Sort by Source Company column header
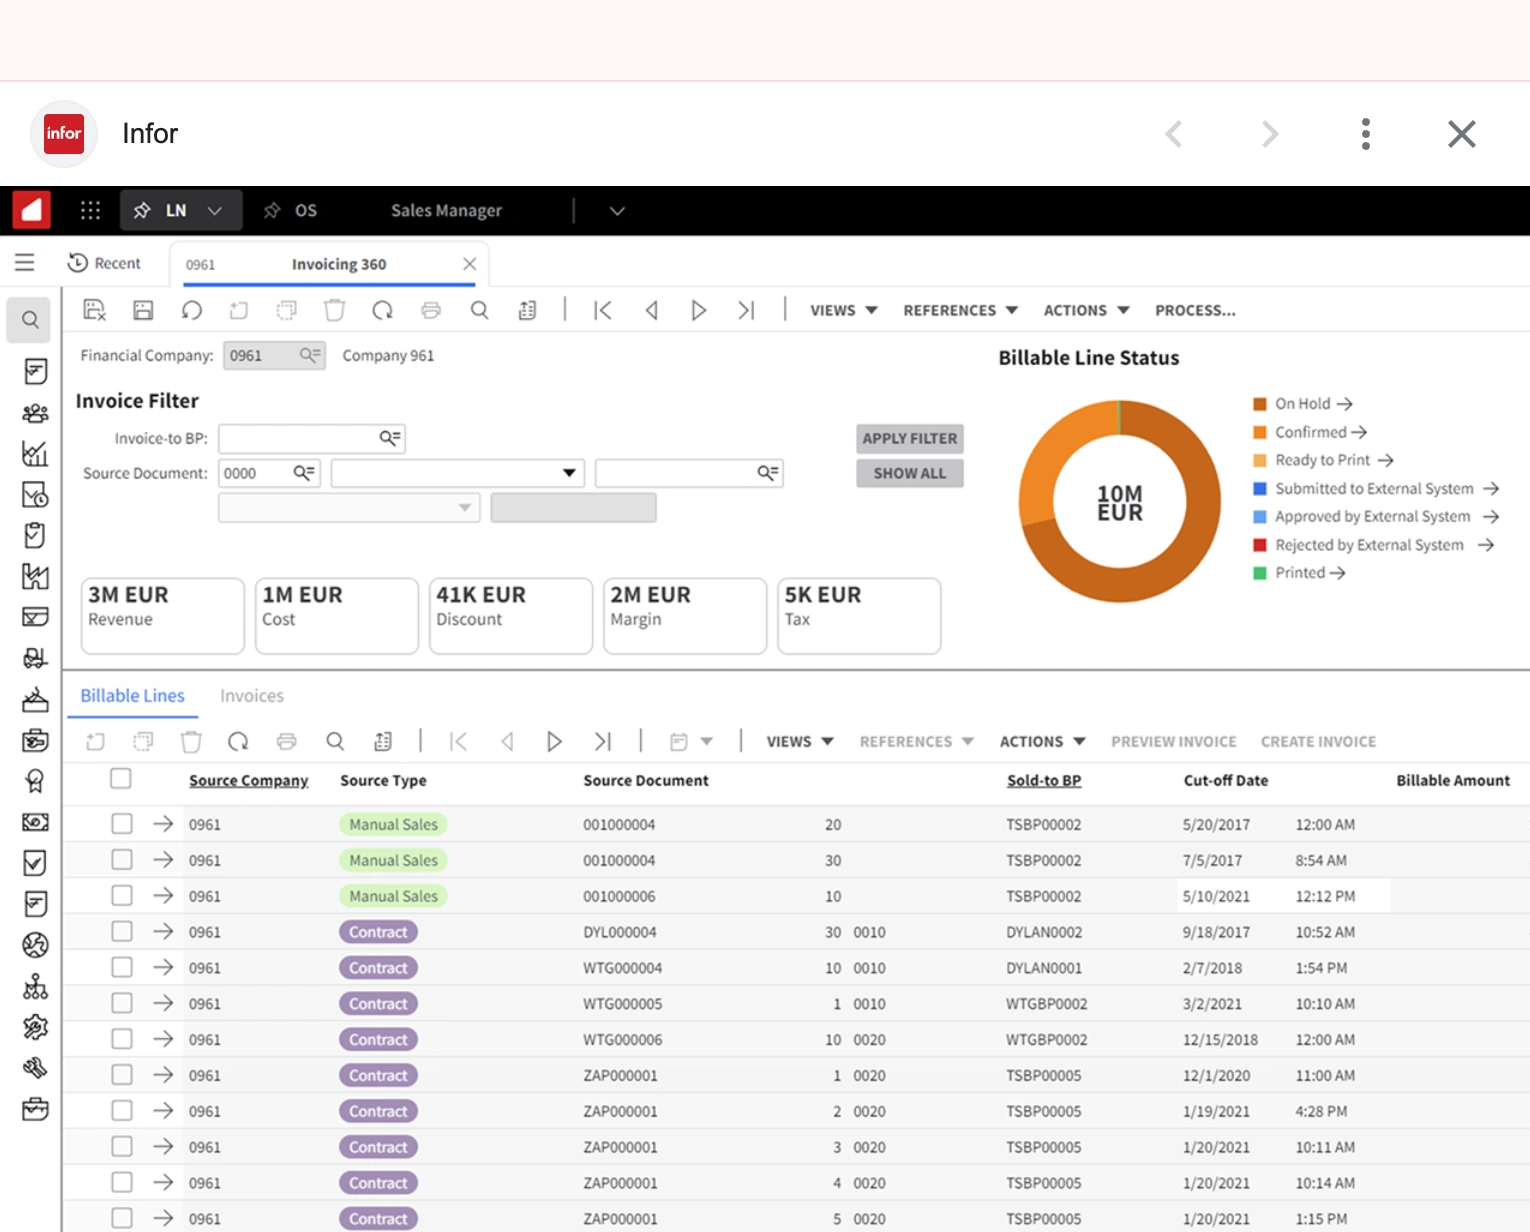This screenshot has height=1232, width=1530. pyautogui.click(x=248, y=780)
